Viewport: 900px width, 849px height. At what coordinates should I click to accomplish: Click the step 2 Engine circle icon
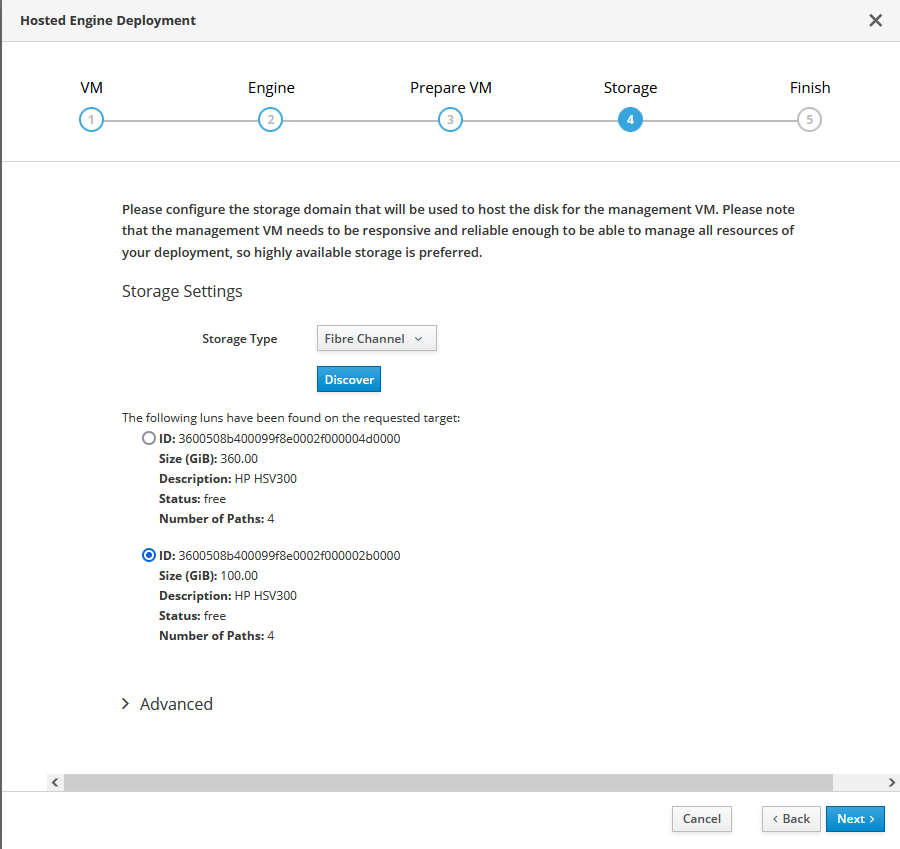point(270,120)
